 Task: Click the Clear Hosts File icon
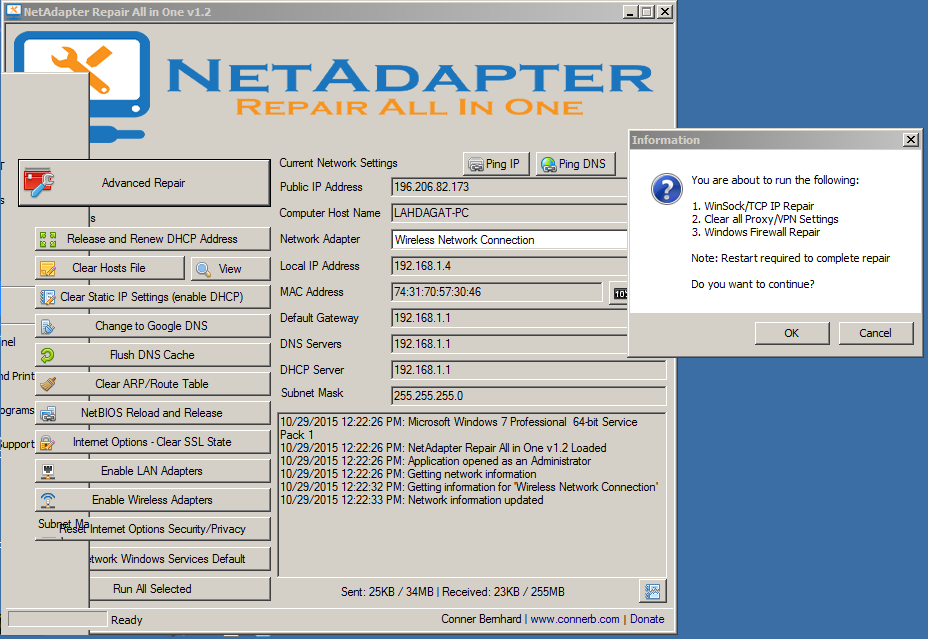(48, 269)
